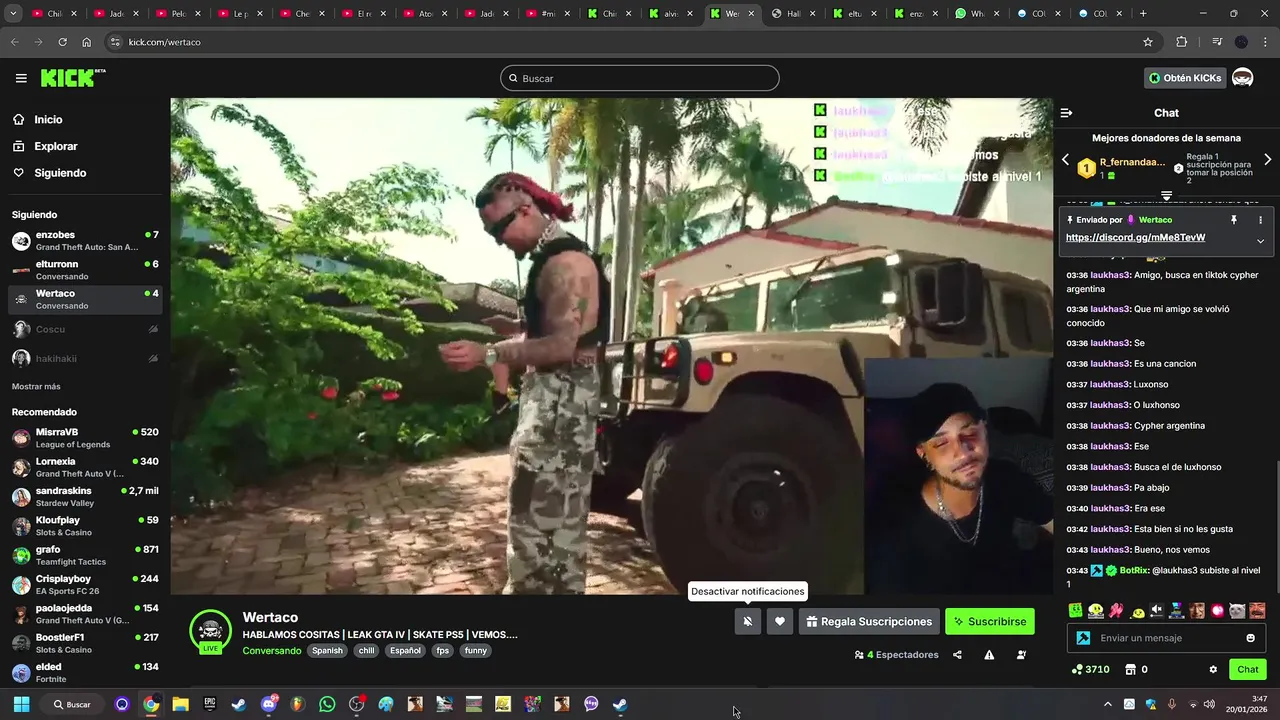This screenshot has height=720, width=1280.
Task: Click the KICK logo
Action: (x=73, y=78)
